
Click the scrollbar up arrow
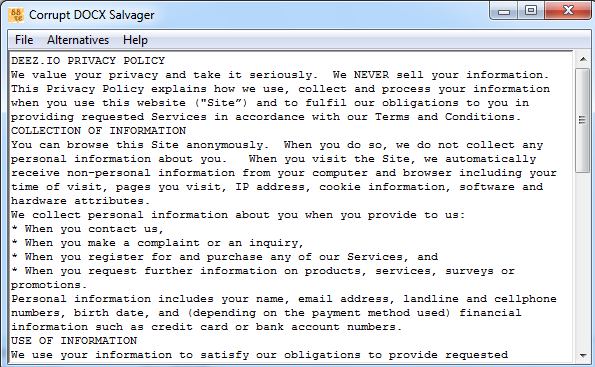click(583, 59)
